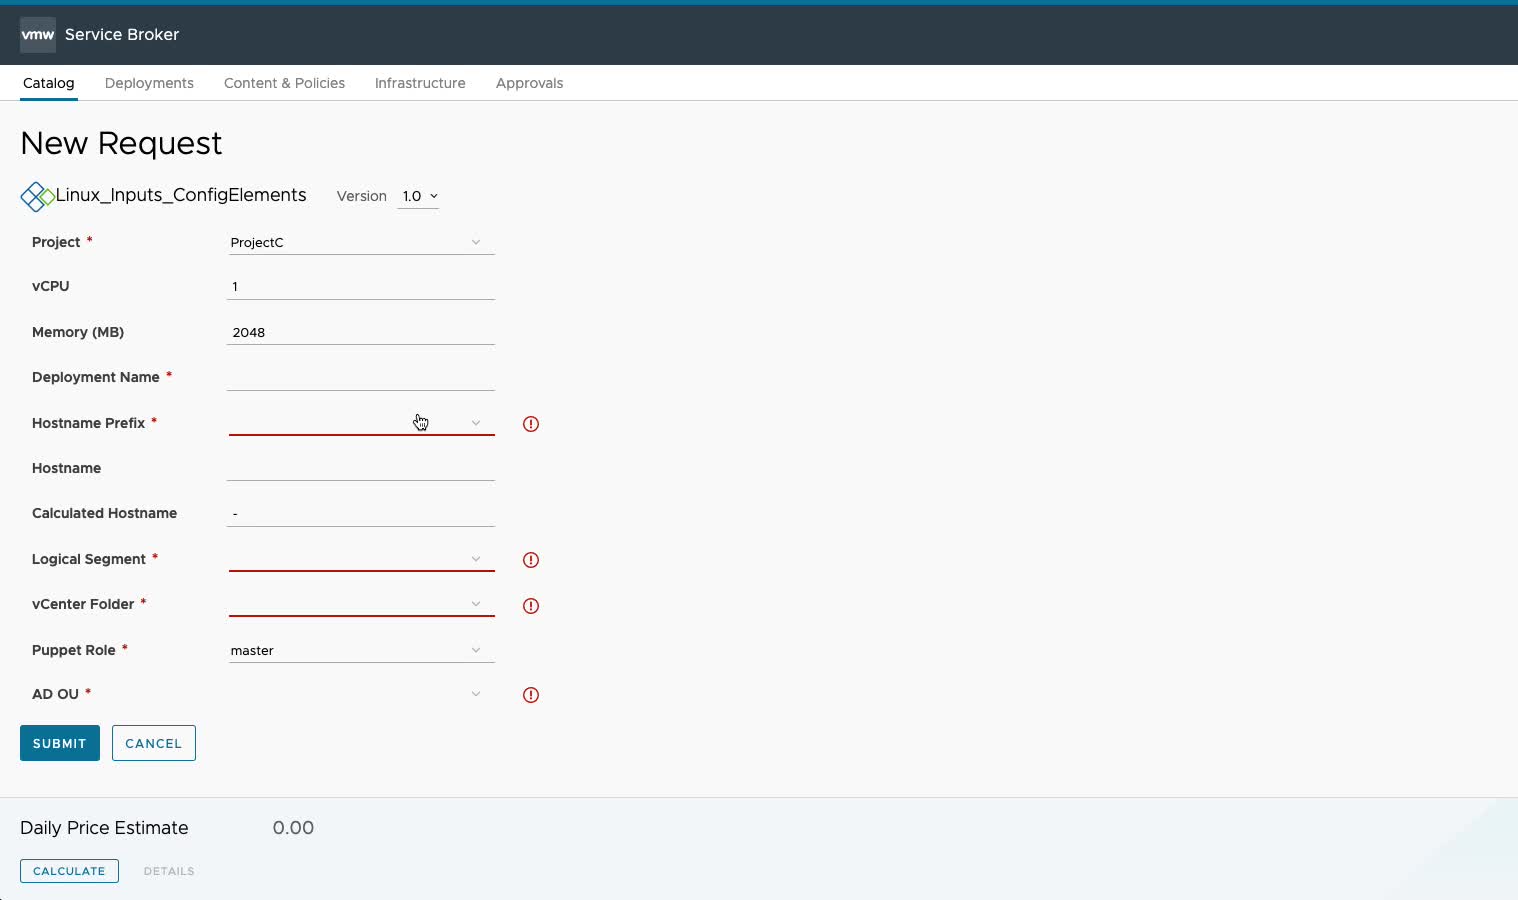Expand the AD OU dropdown

(x=361, y=694)
